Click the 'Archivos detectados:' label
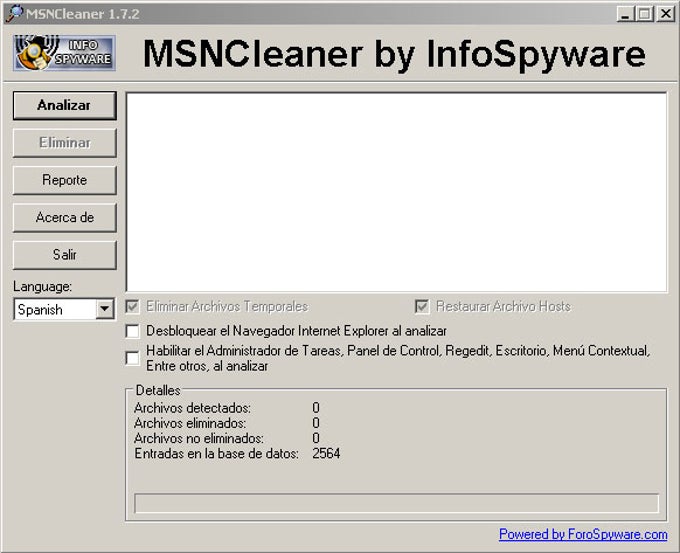The image size is (680, 553). click(x=192, y=408)
